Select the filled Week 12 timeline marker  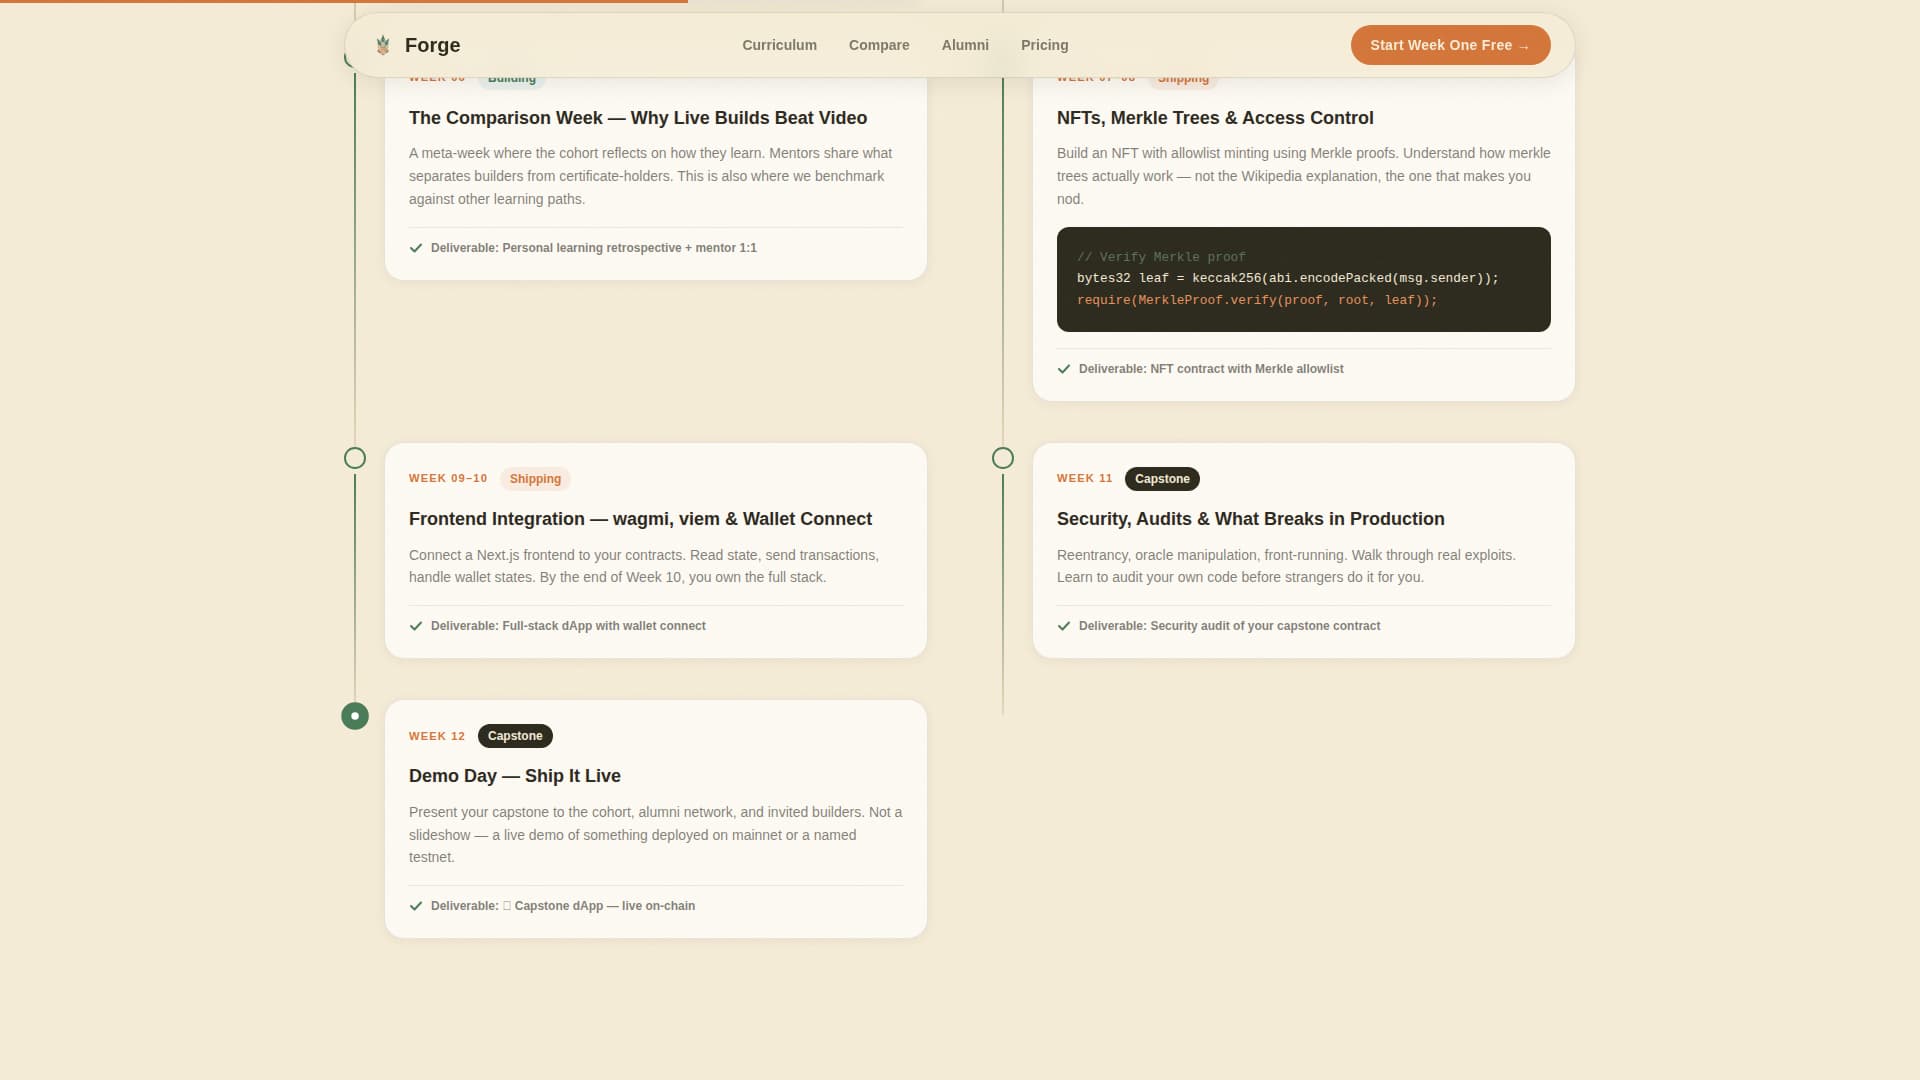point(355,716)
